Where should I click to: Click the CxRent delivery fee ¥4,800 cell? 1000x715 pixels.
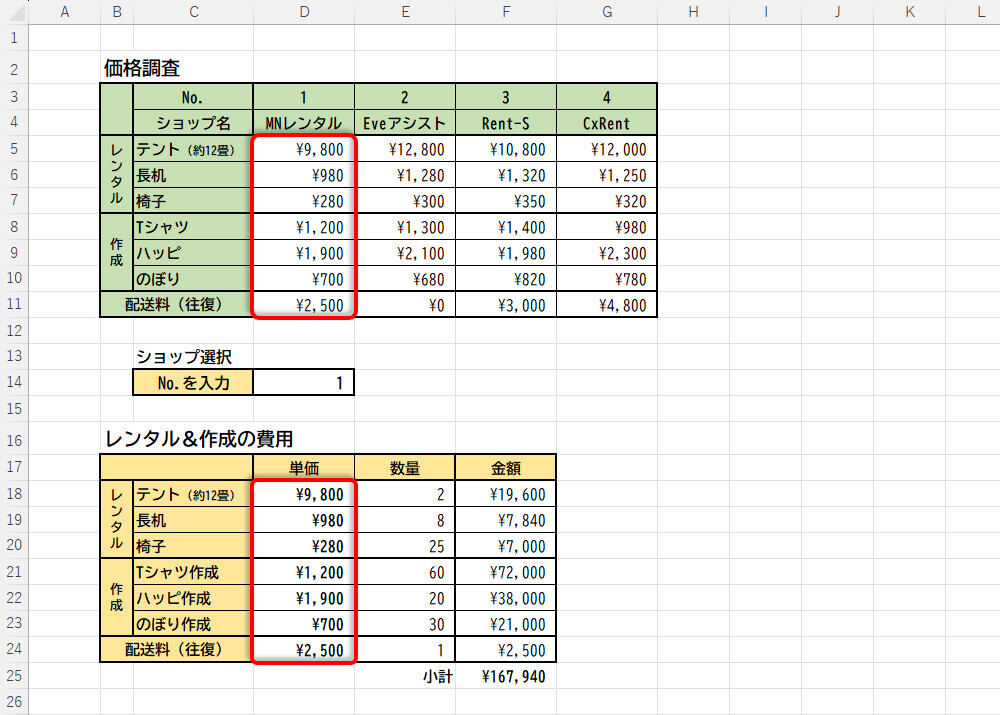tap(606, 305)
